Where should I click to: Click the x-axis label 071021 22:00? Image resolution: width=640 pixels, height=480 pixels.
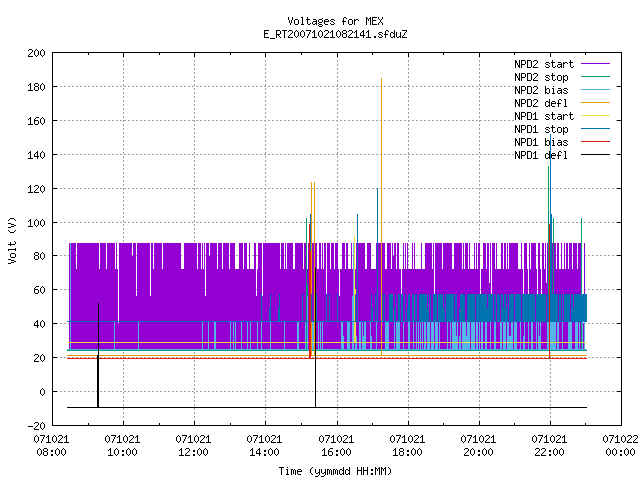click(x=549, y=446)
